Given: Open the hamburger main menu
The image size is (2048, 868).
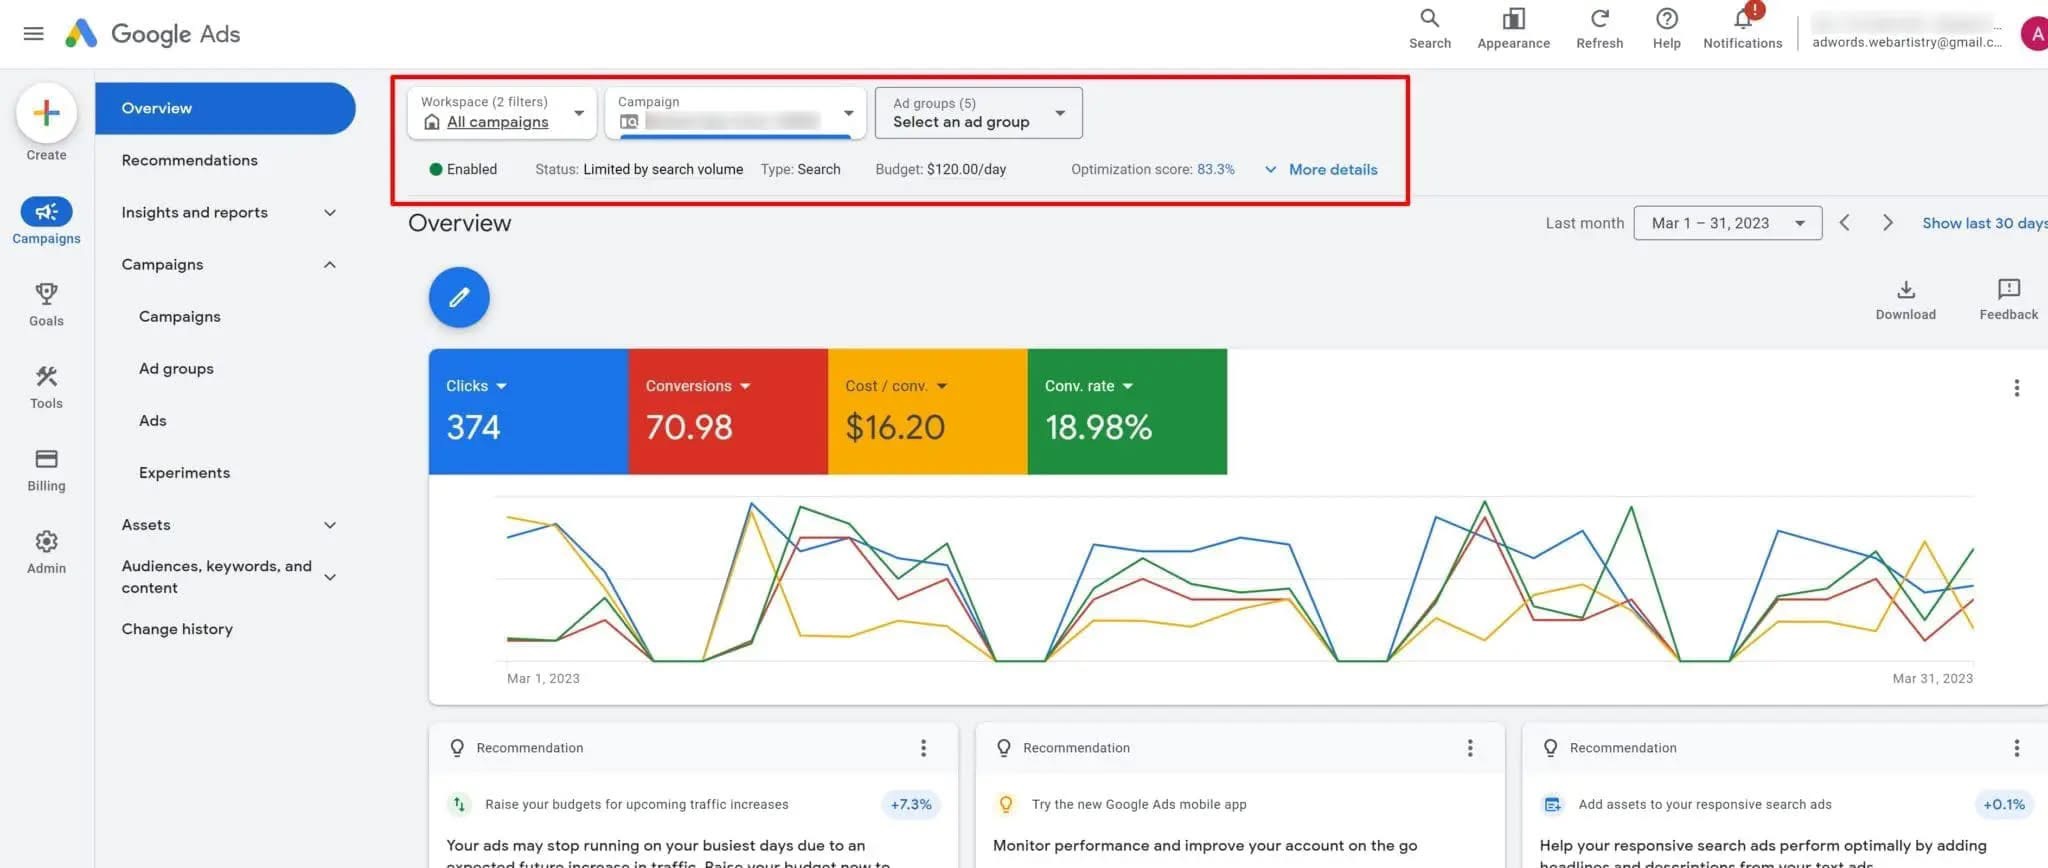Looking at the screenshot, I should [x=33, y=34].
